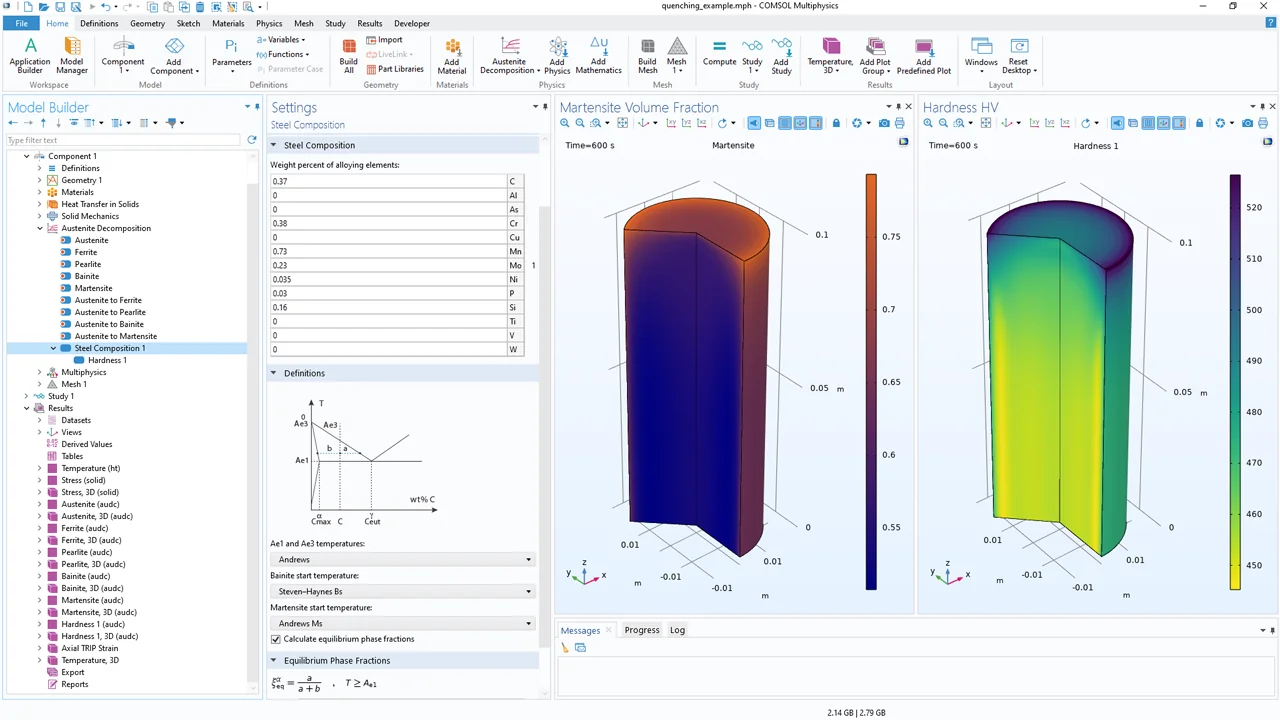Click the carbon (C) weight percent field

(388, 181)
